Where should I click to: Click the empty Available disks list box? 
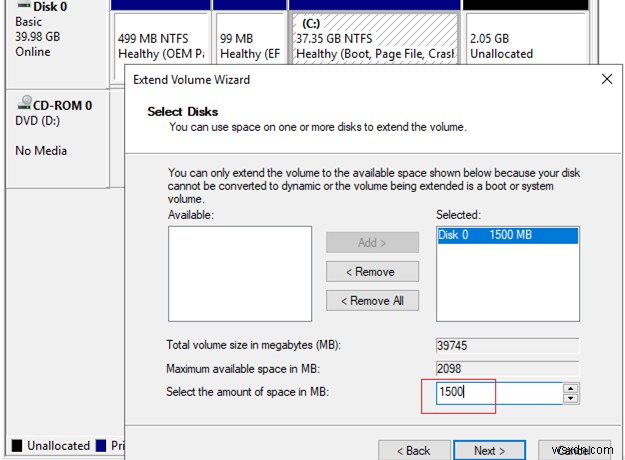click(240, 274)
